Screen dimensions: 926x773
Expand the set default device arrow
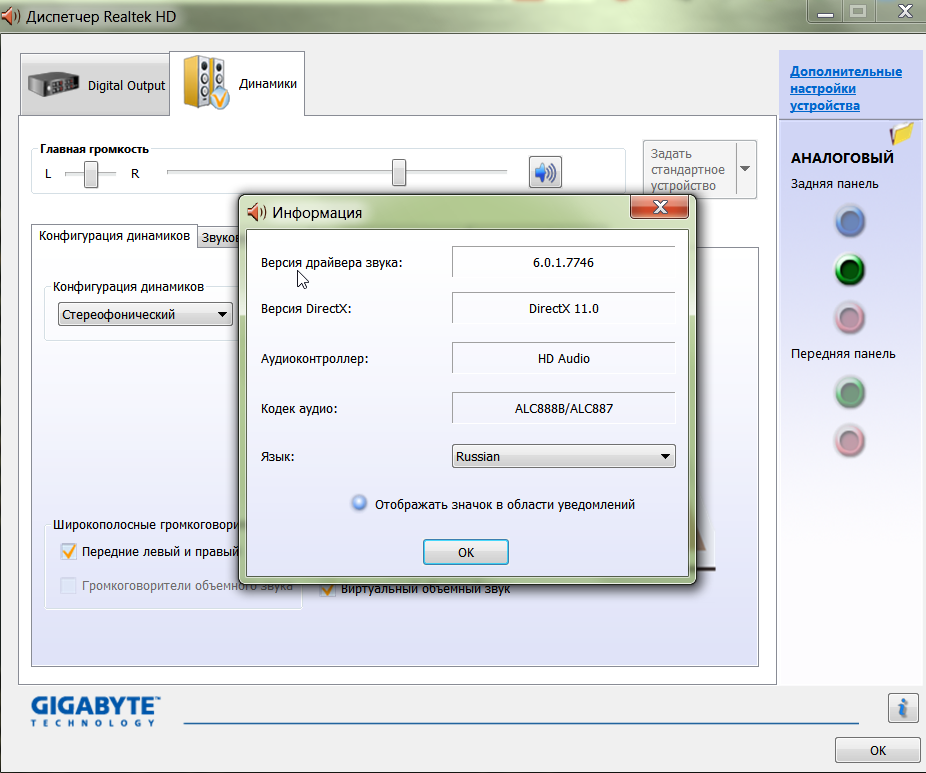(745, 168)
